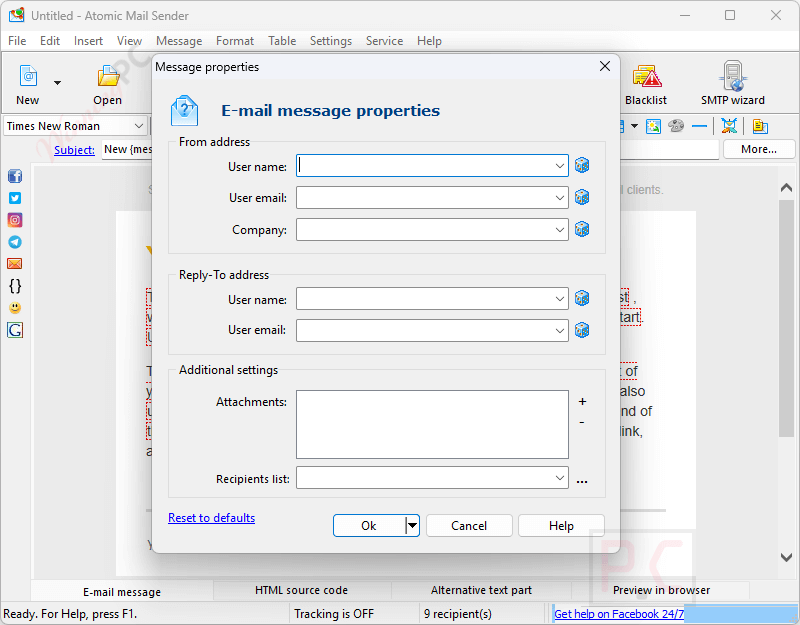The width and height of the screenshot is (800, 625).
Task: Click the Telegram icon in the sidebar
Action: coord(15,242)
